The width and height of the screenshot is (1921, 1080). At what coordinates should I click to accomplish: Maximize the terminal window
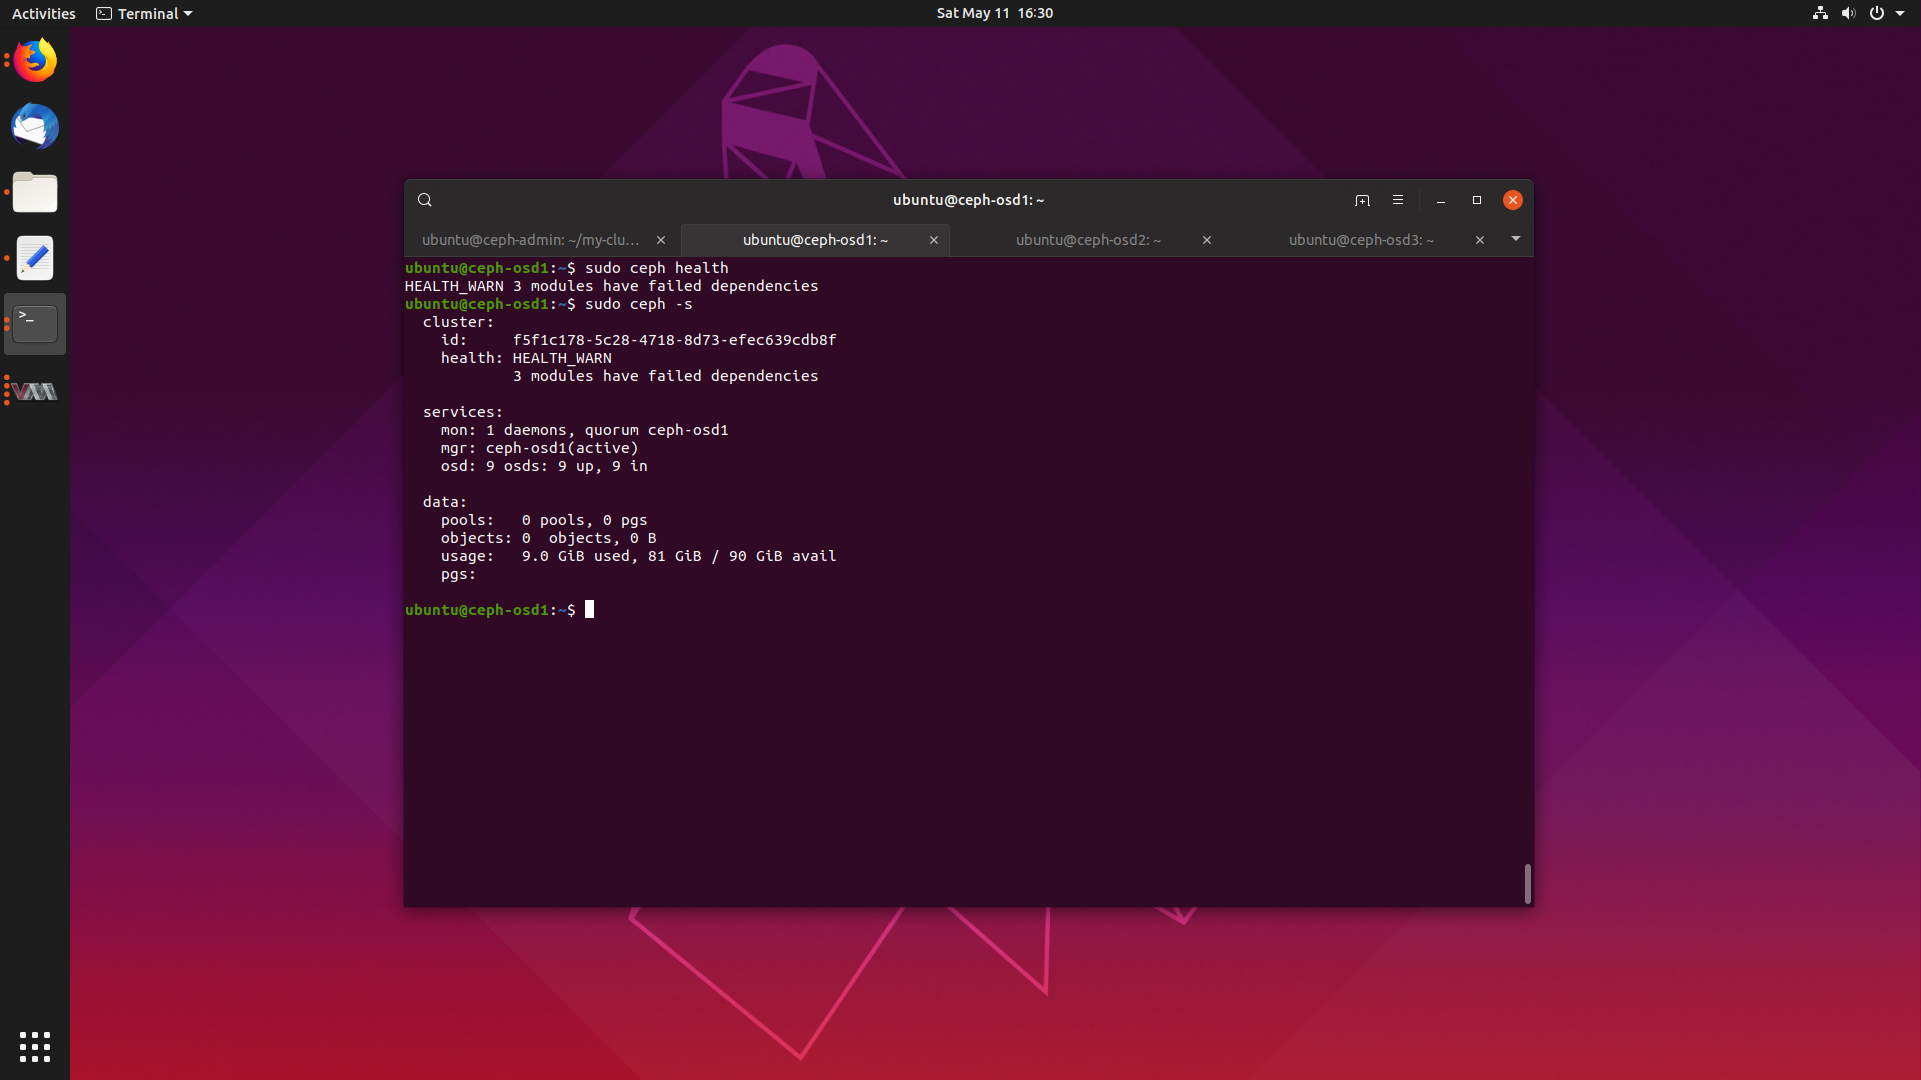pos(1477,200)
